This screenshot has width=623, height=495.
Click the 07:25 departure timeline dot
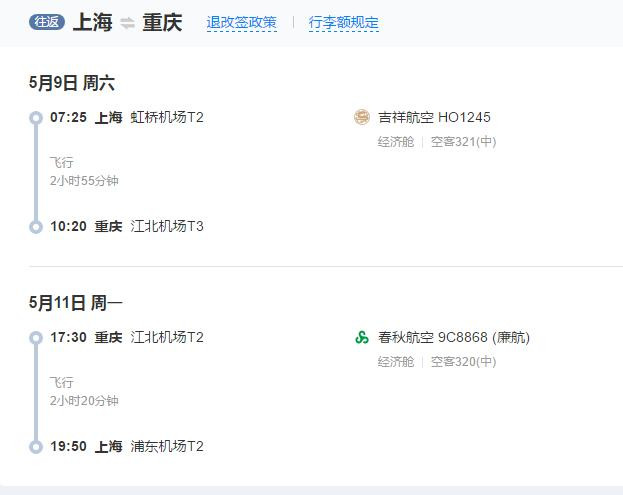[36, 117]
